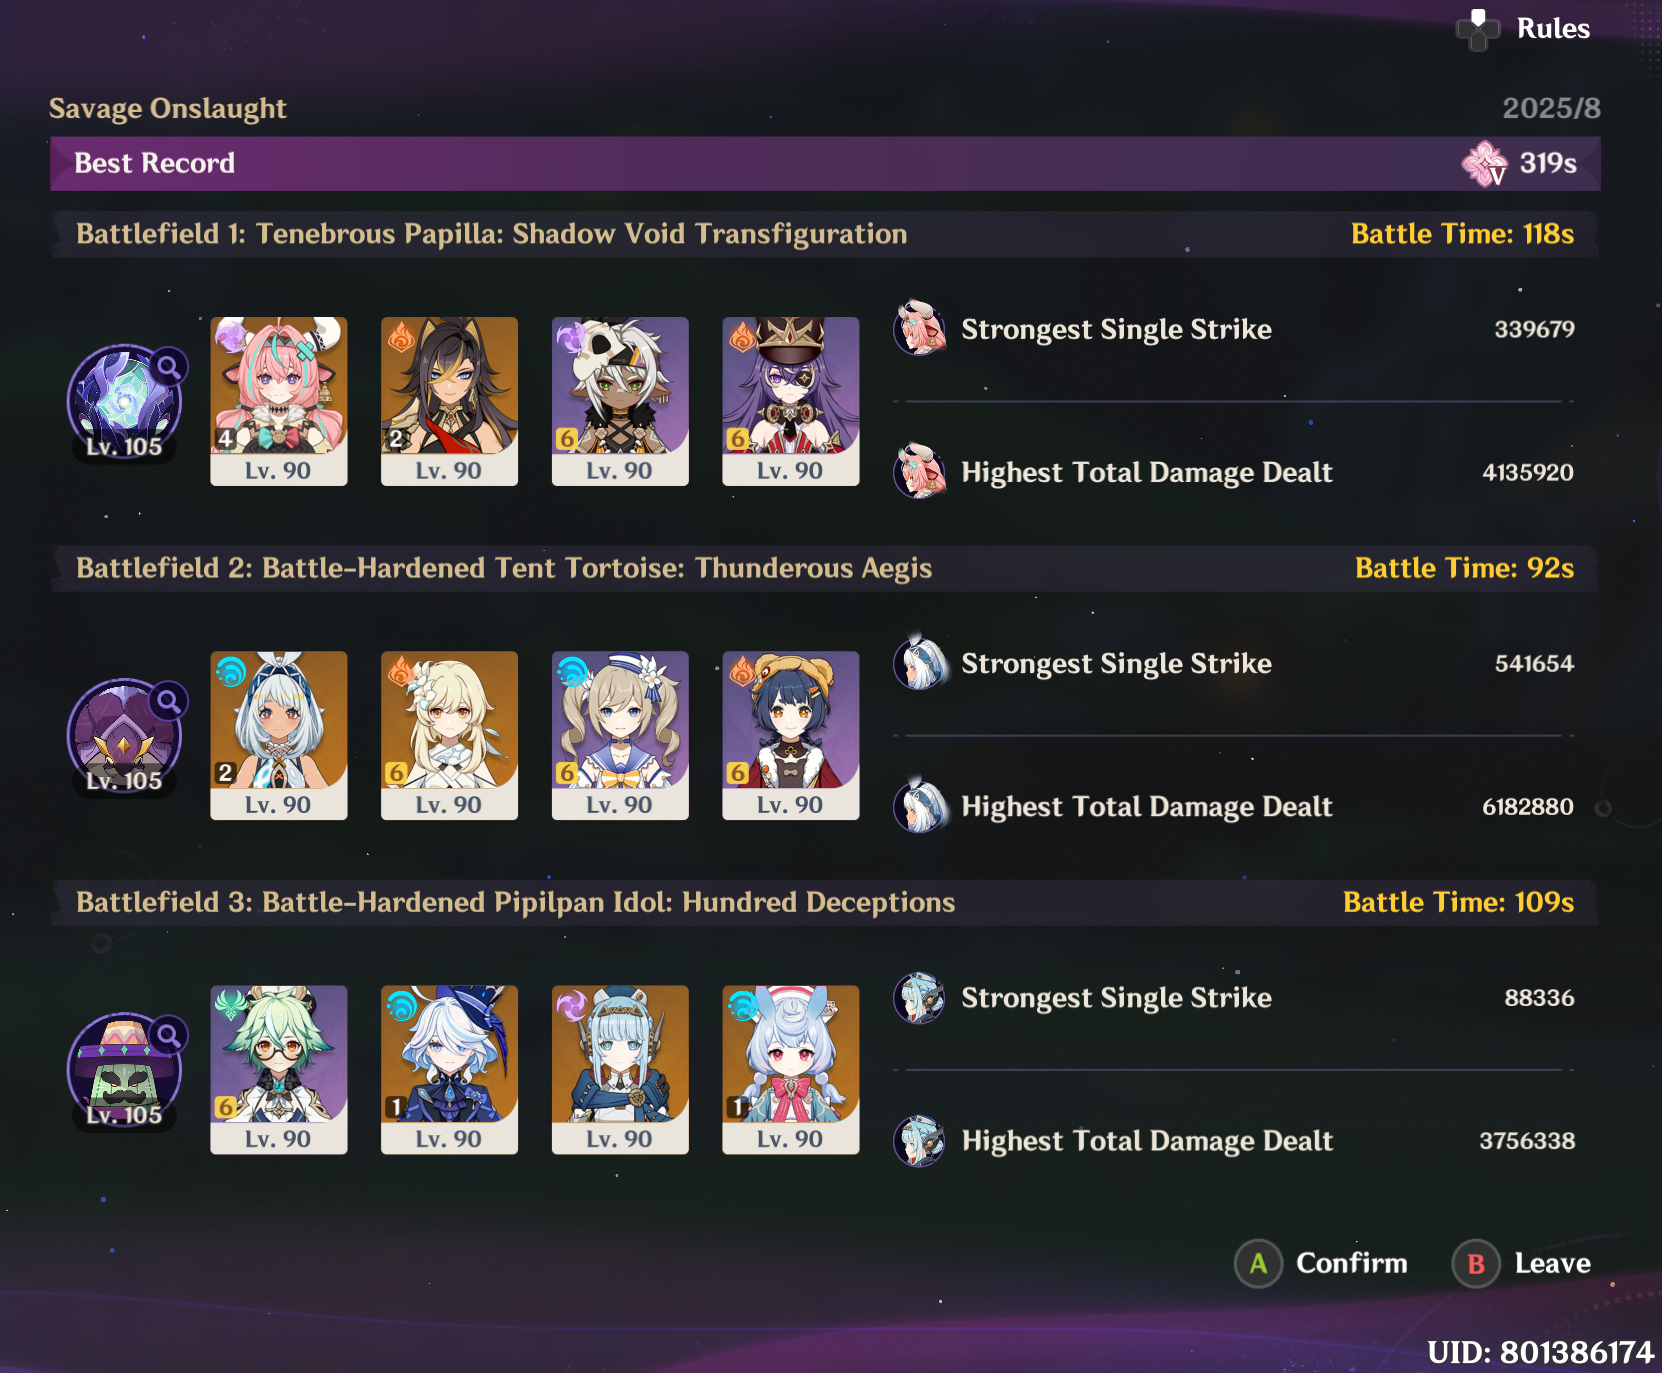Viewport: 1662px width, 1373px height.
Task: Inspect the Tent Tortoise boss icon
Action: pyautogui.click(x=125, y=736)
